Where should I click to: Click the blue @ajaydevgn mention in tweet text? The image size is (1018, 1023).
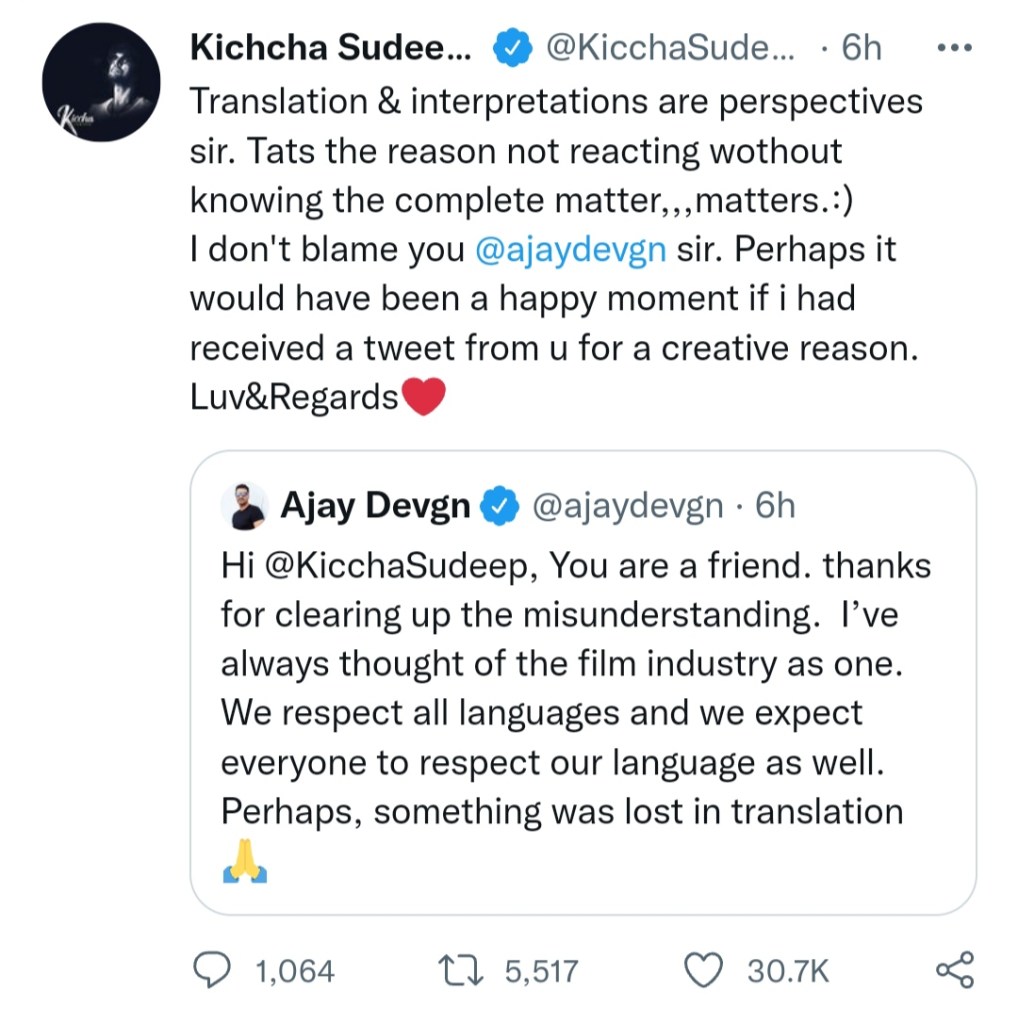point(571,248)
